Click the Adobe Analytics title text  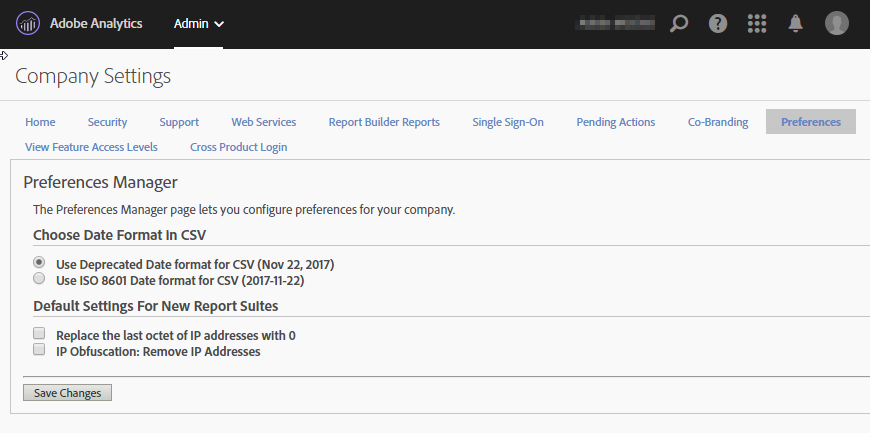coord(96,24)
